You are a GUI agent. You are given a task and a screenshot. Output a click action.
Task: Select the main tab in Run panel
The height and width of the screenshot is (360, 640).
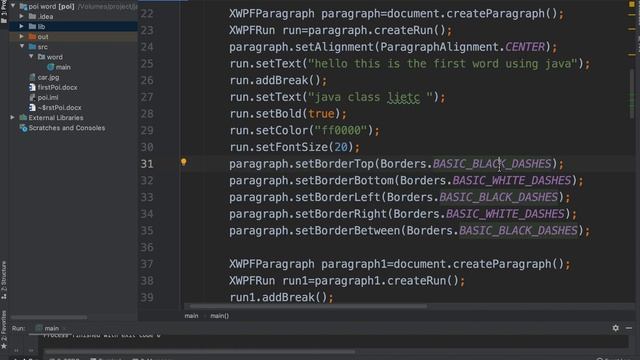[x=51, y=328]
